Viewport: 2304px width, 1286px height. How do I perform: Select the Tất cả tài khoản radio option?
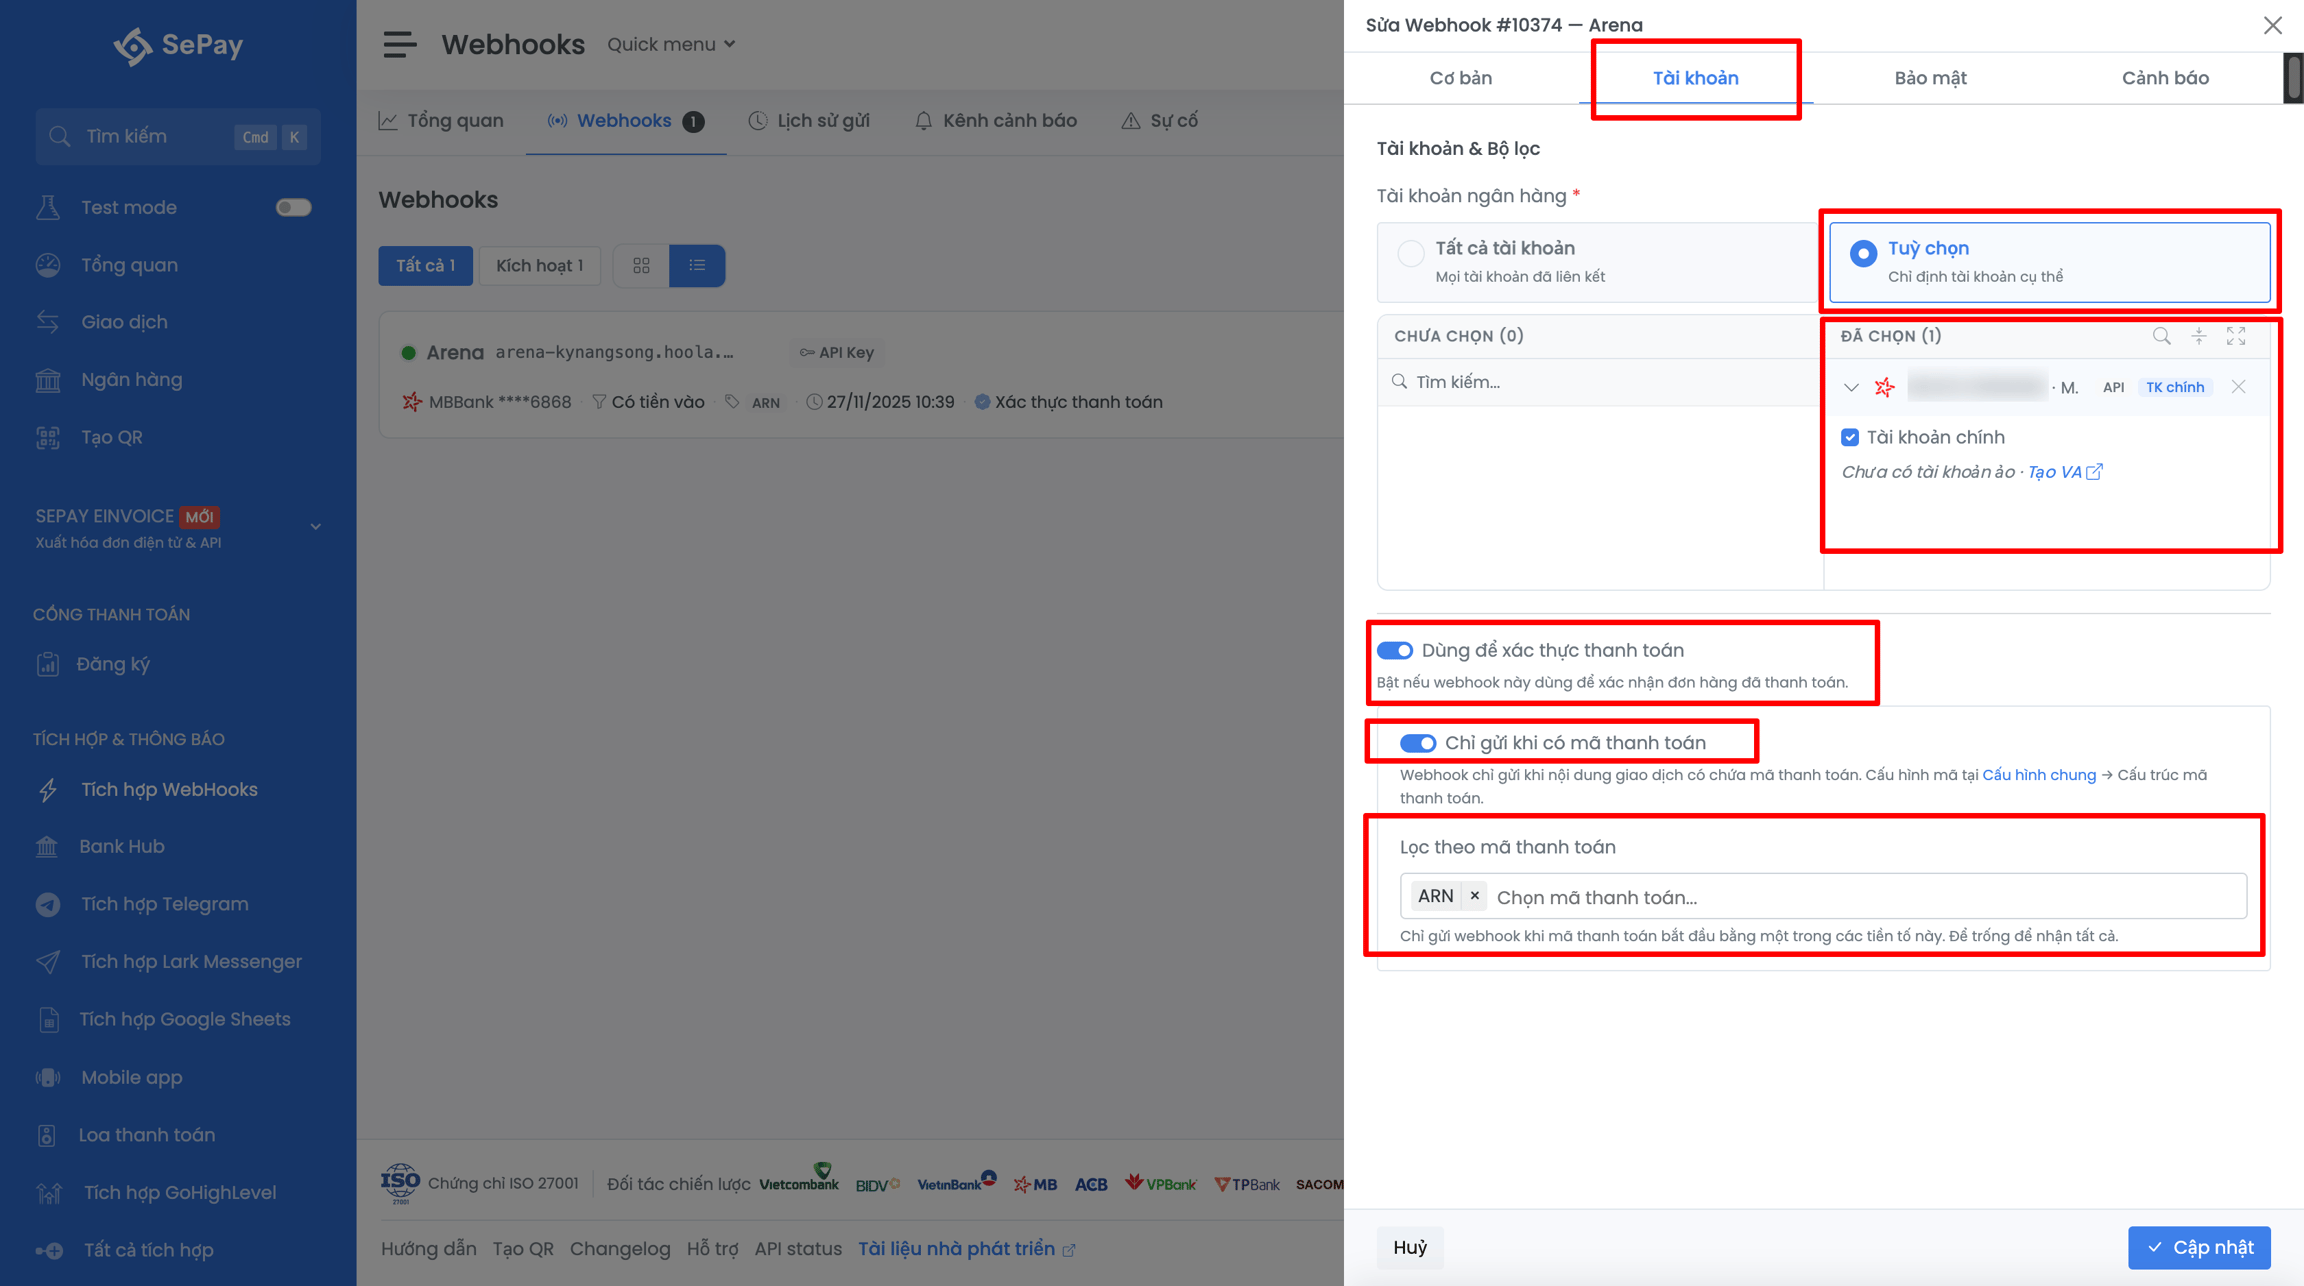[x=1411, y=253]
